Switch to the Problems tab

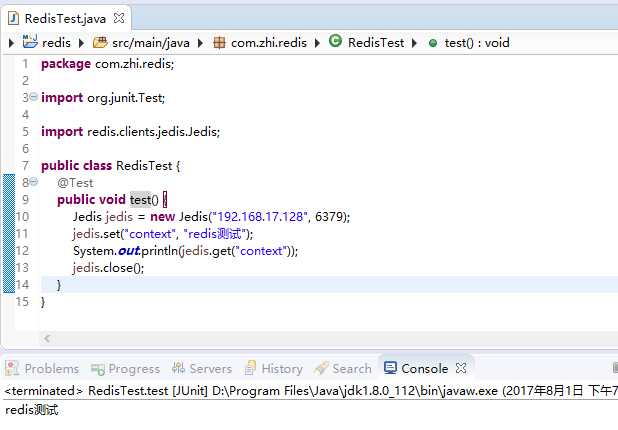[42, 369]
